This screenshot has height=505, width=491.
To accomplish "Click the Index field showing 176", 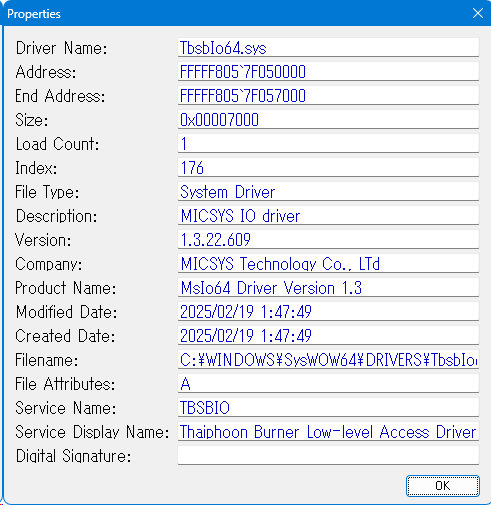I will coord(328,167).
